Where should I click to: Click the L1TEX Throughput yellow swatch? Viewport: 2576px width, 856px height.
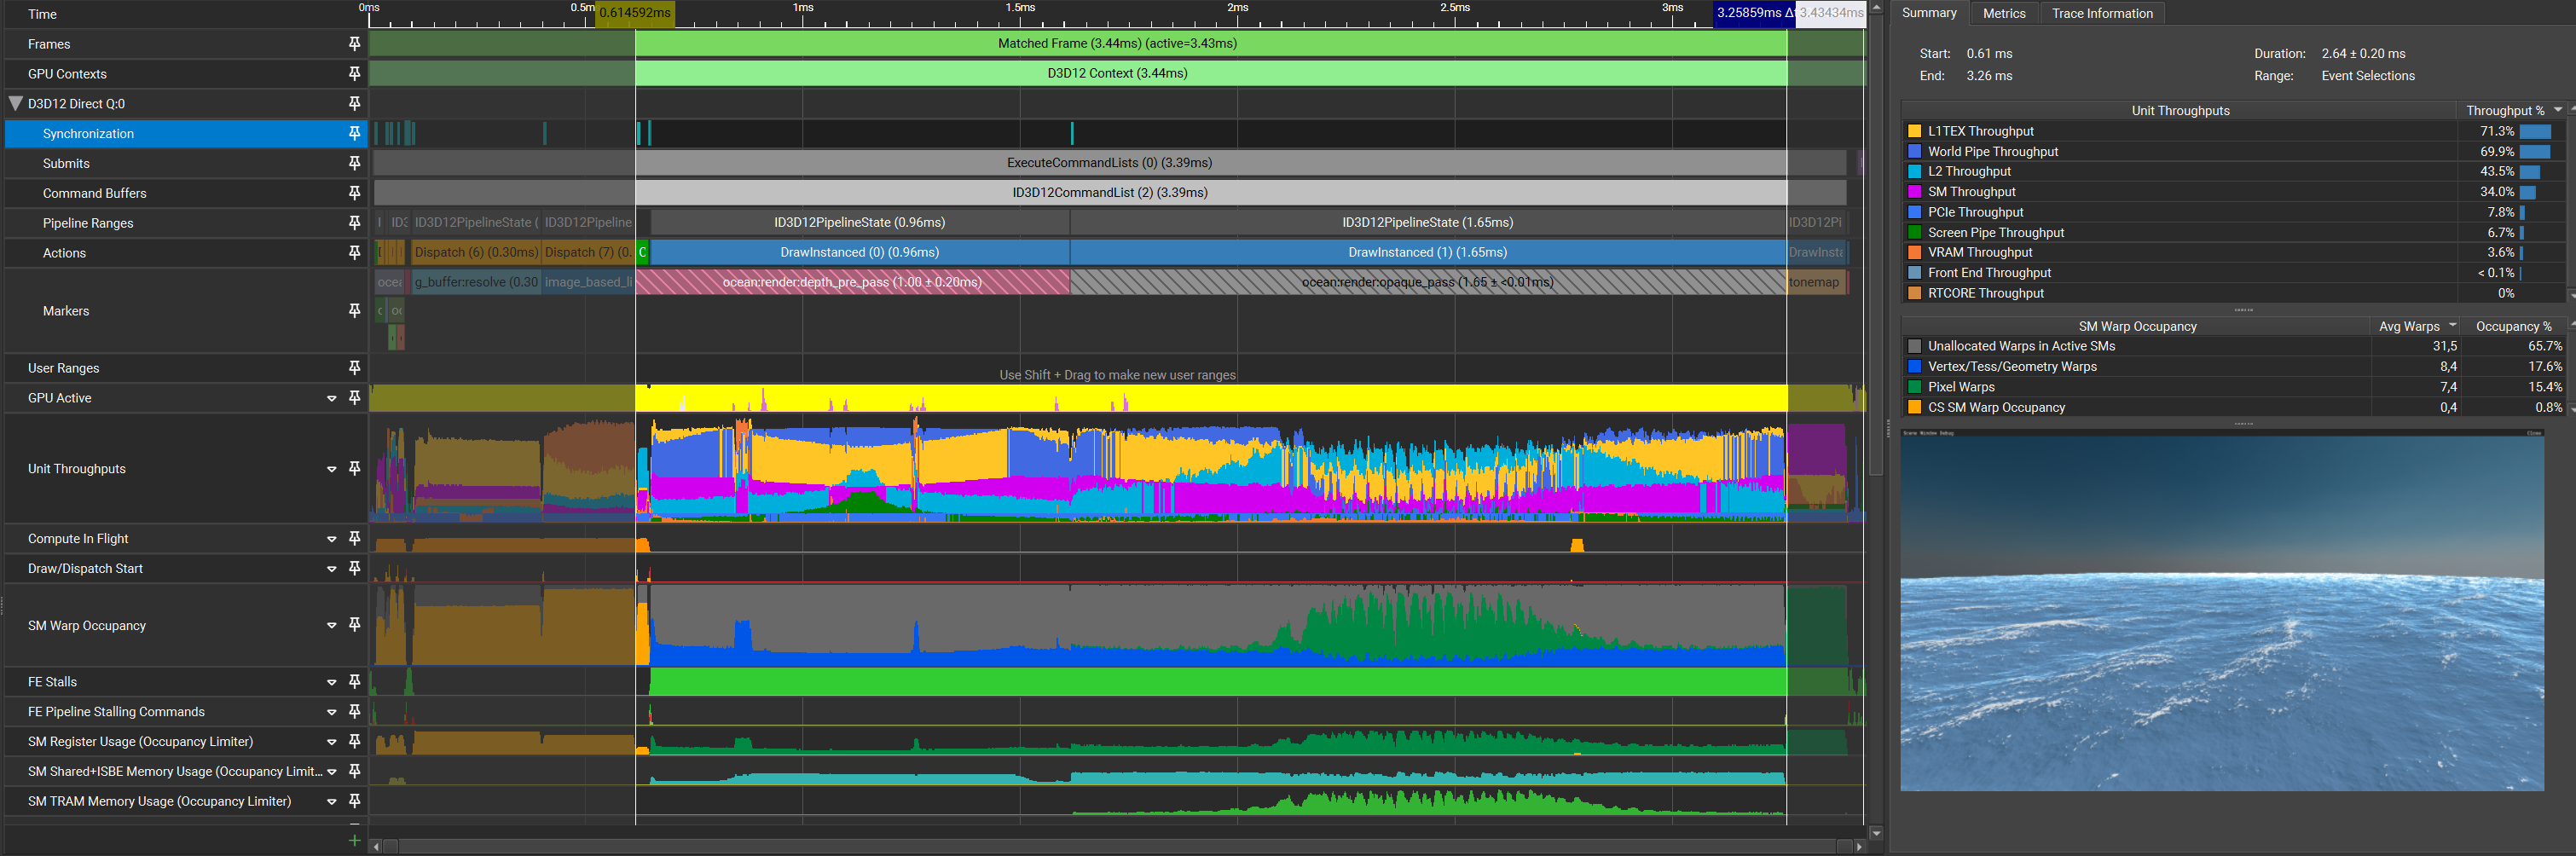coord(1914,131)
